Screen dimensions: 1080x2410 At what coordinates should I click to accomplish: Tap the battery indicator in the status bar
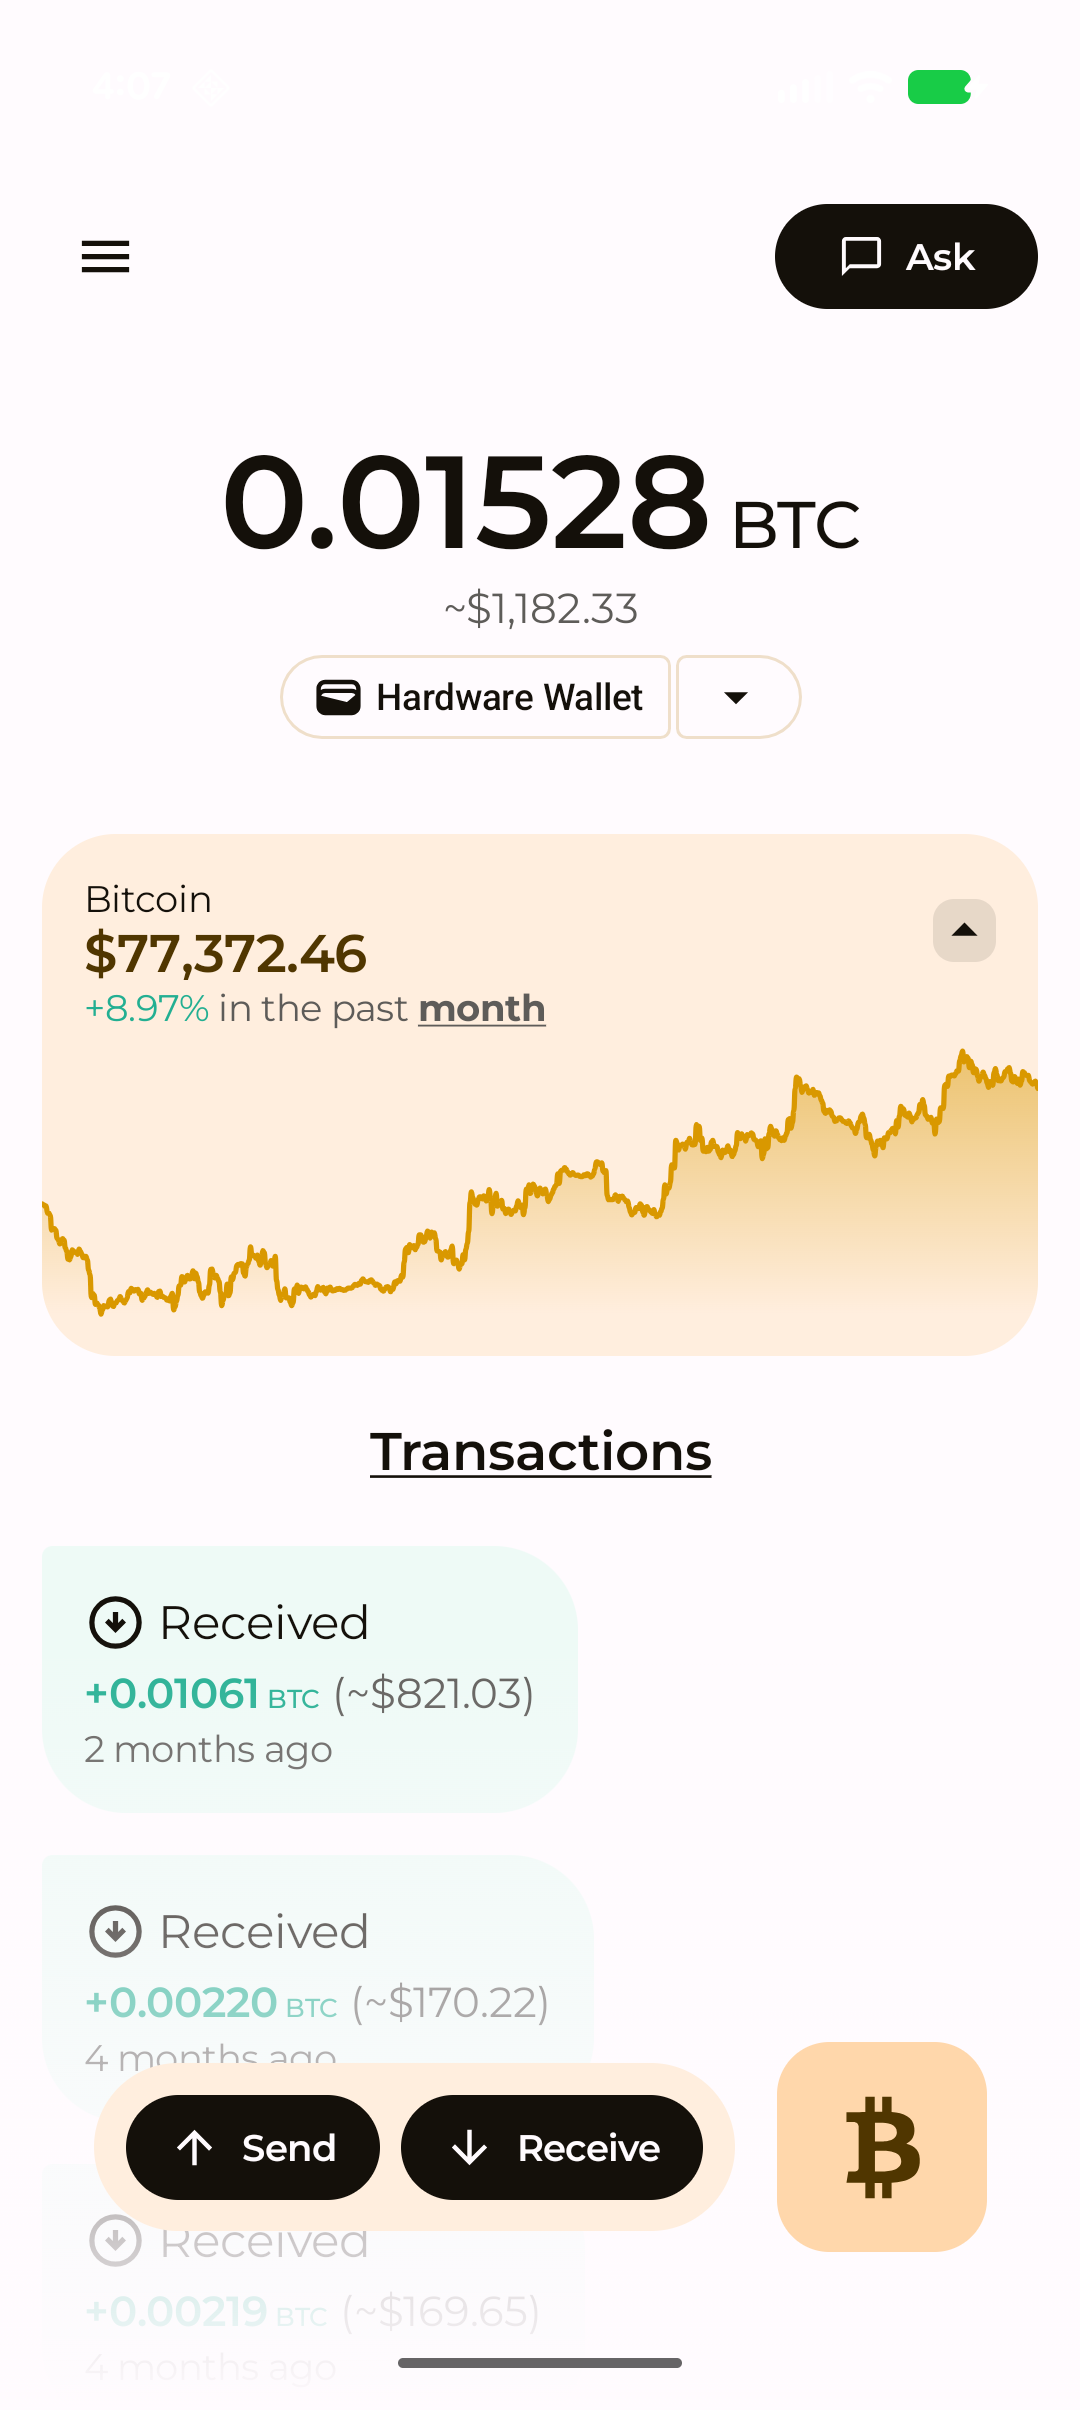click(x=936, y=88)
